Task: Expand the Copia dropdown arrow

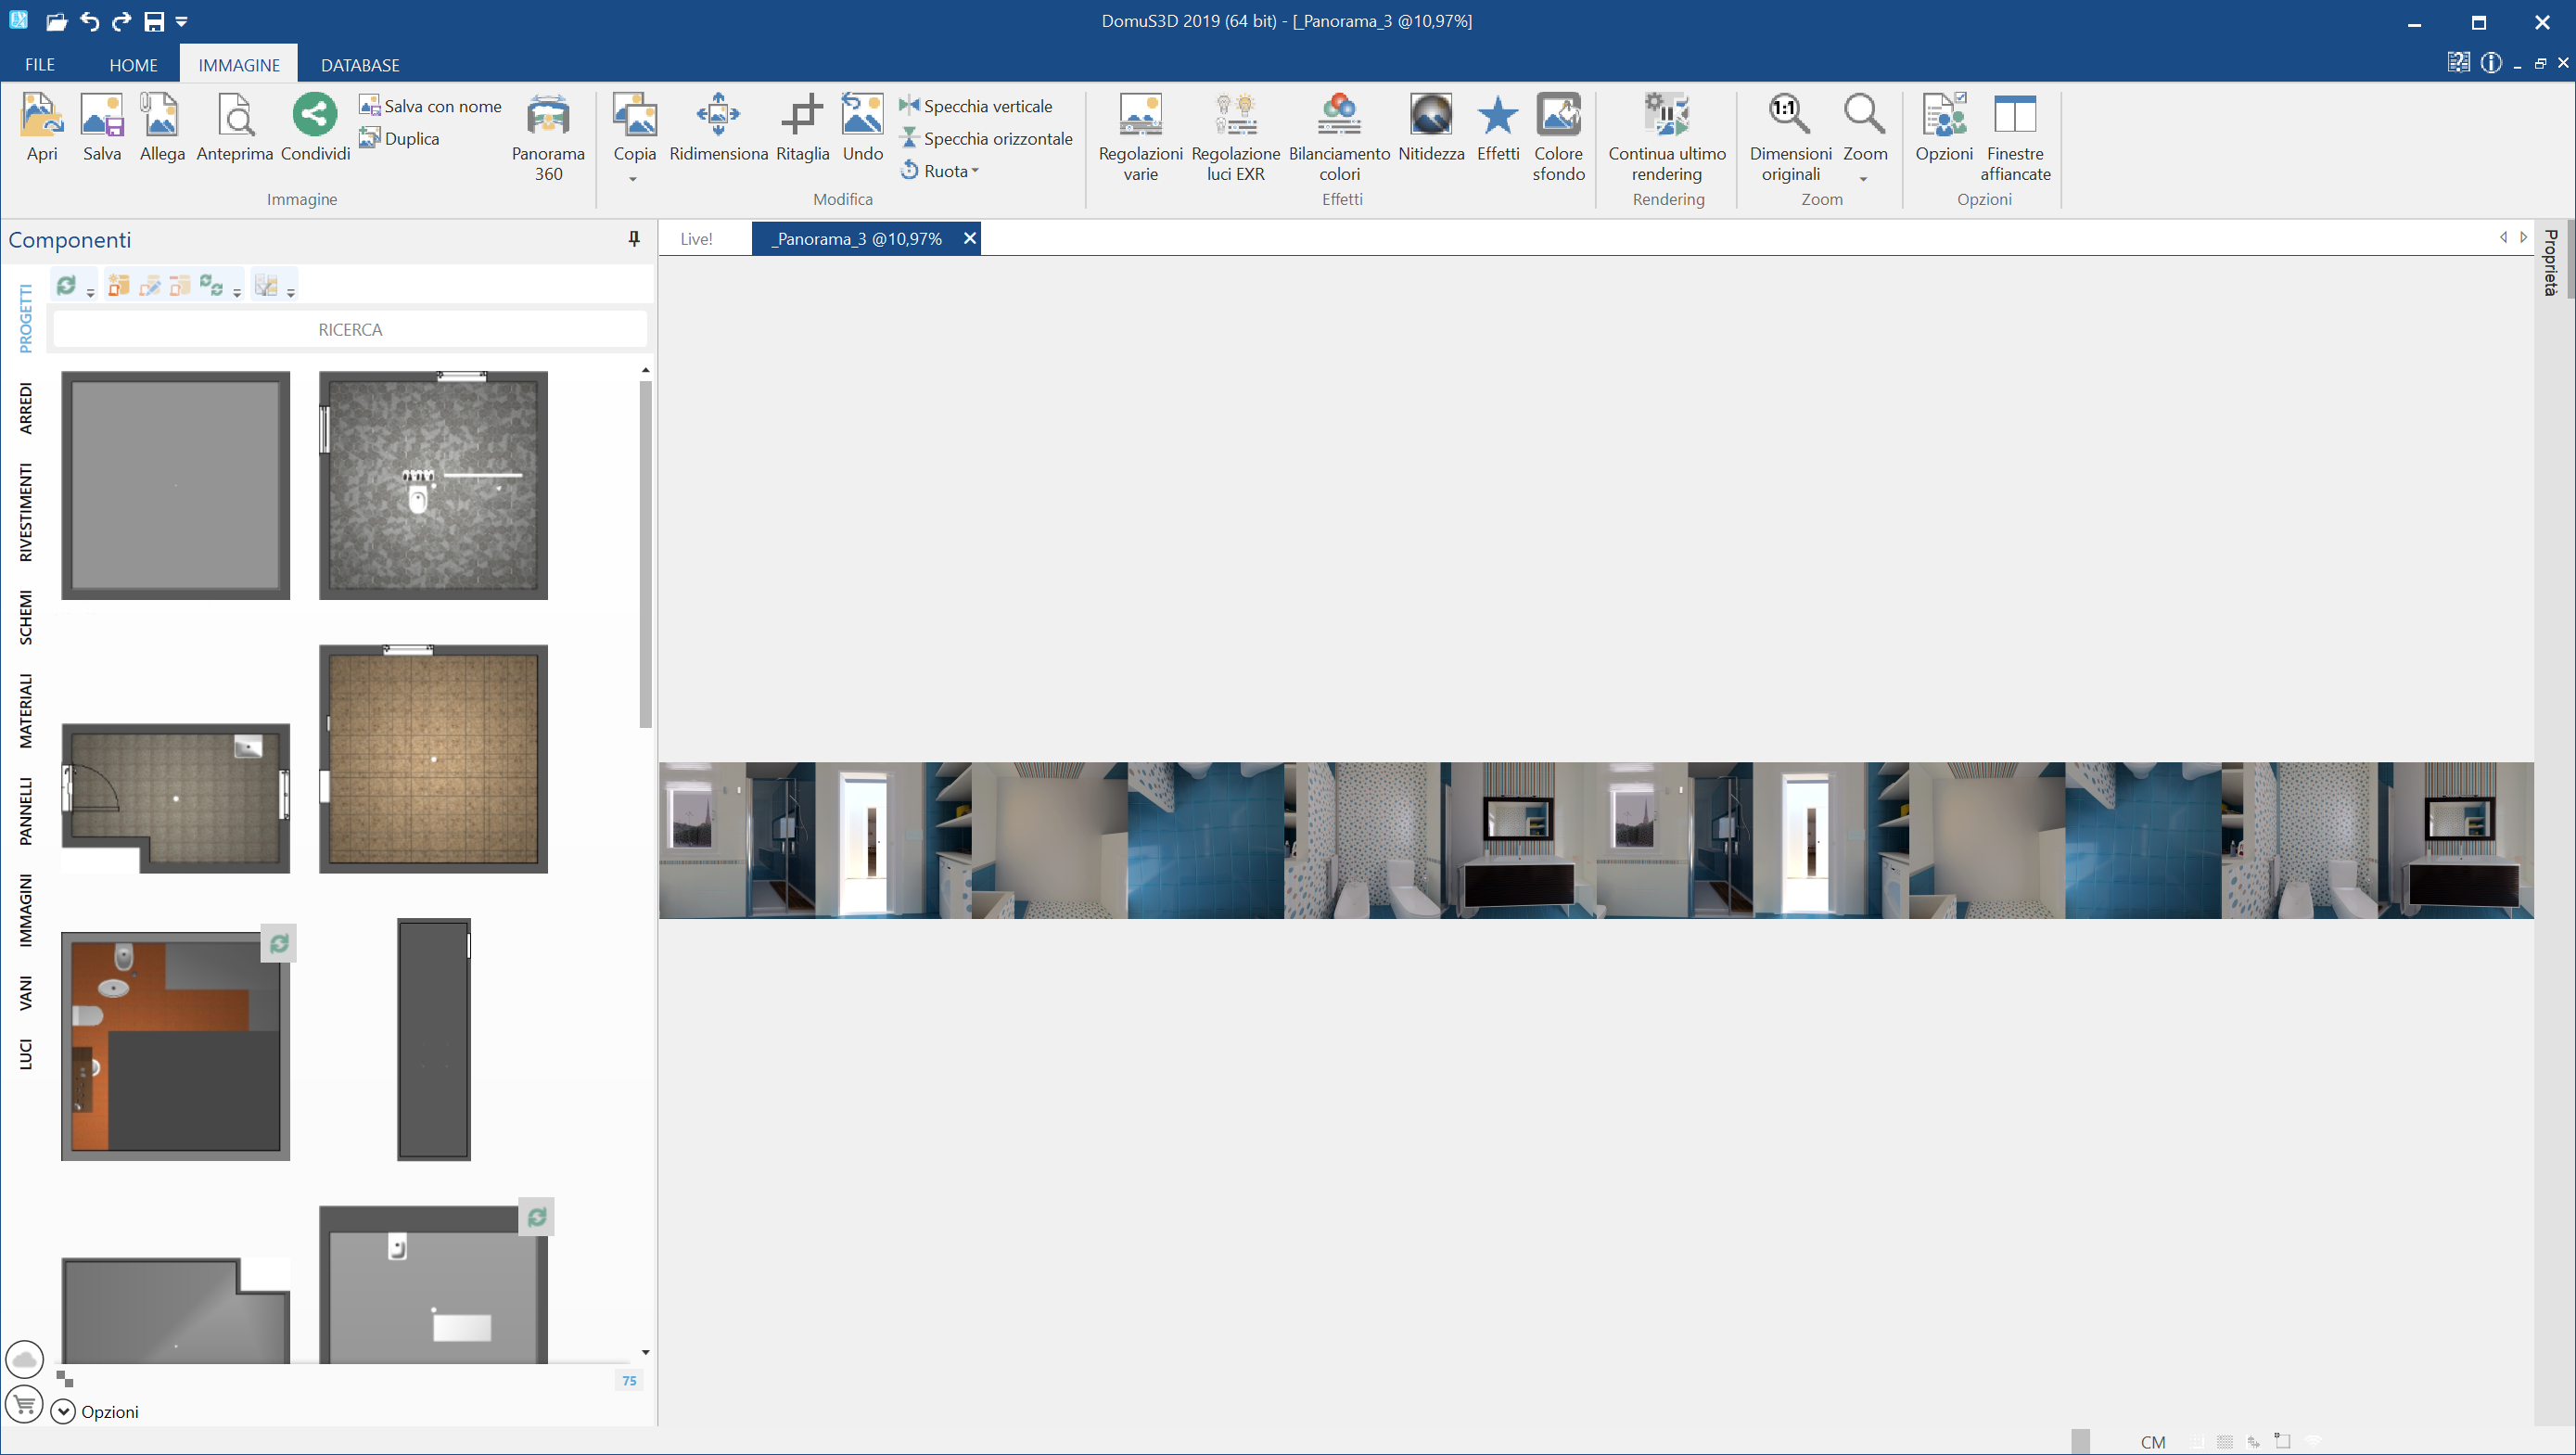Action: (x=634, y=180)
